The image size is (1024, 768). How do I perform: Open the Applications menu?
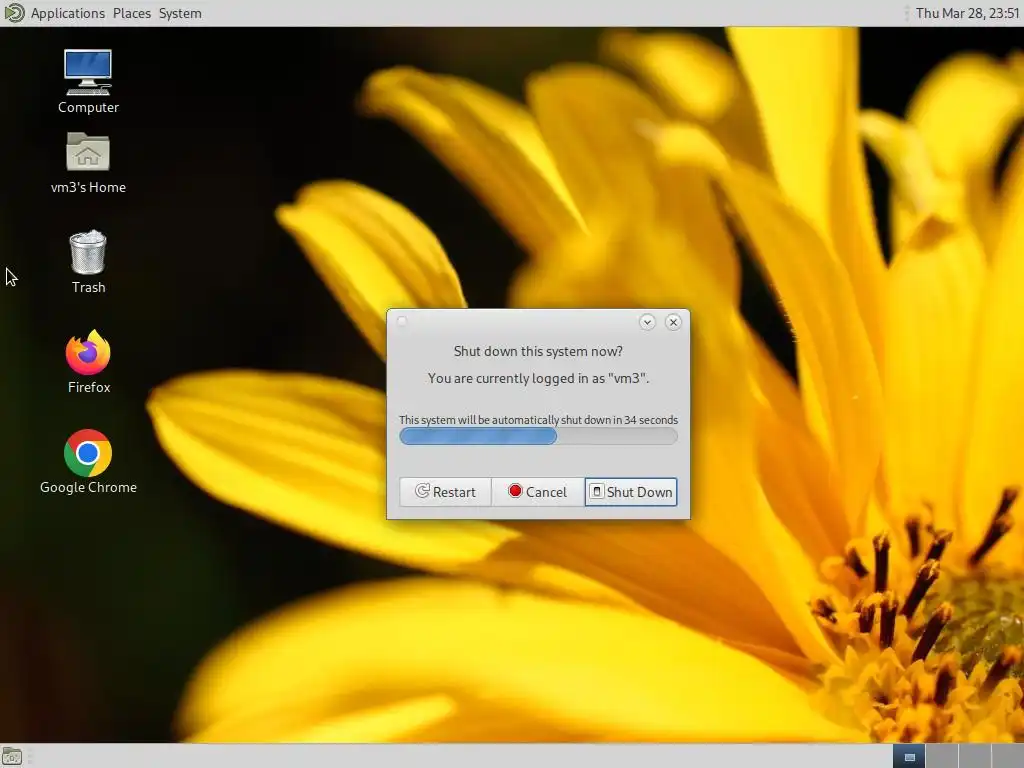(x=67, y=13)
